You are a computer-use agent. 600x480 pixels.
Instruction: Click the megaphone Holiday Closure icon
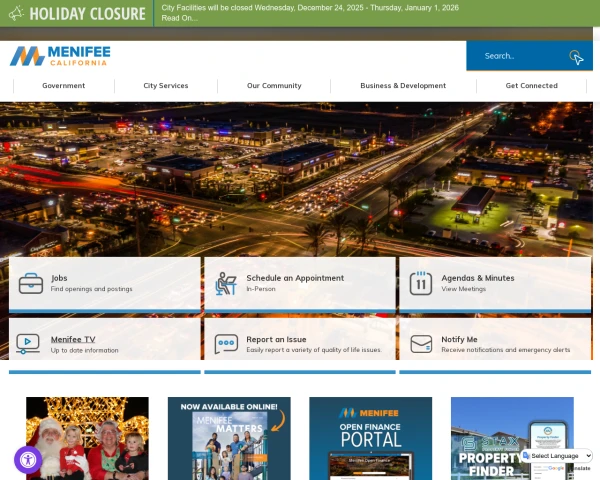(x=16, y=14)
